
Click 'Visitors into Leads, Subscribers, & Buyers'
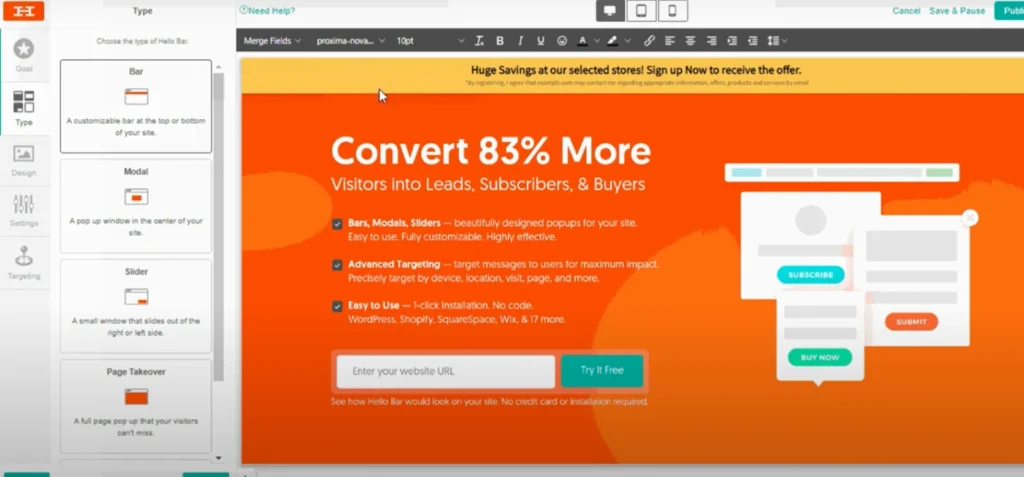pos(488,184)
